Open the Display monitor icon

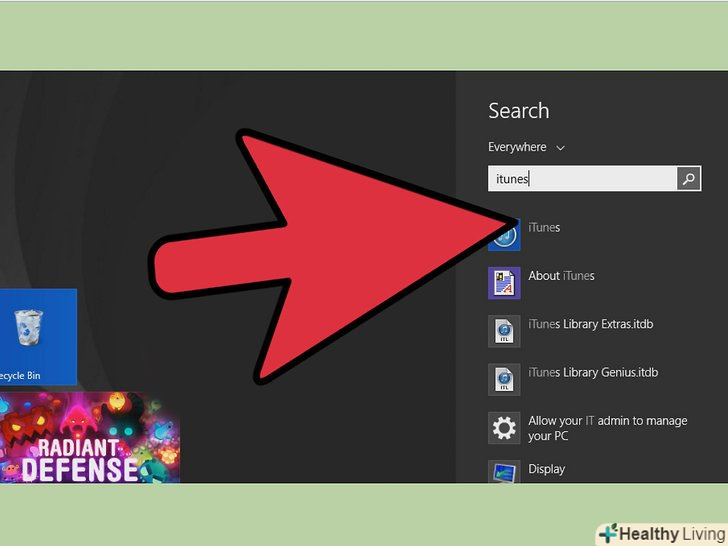coord(504,472)
